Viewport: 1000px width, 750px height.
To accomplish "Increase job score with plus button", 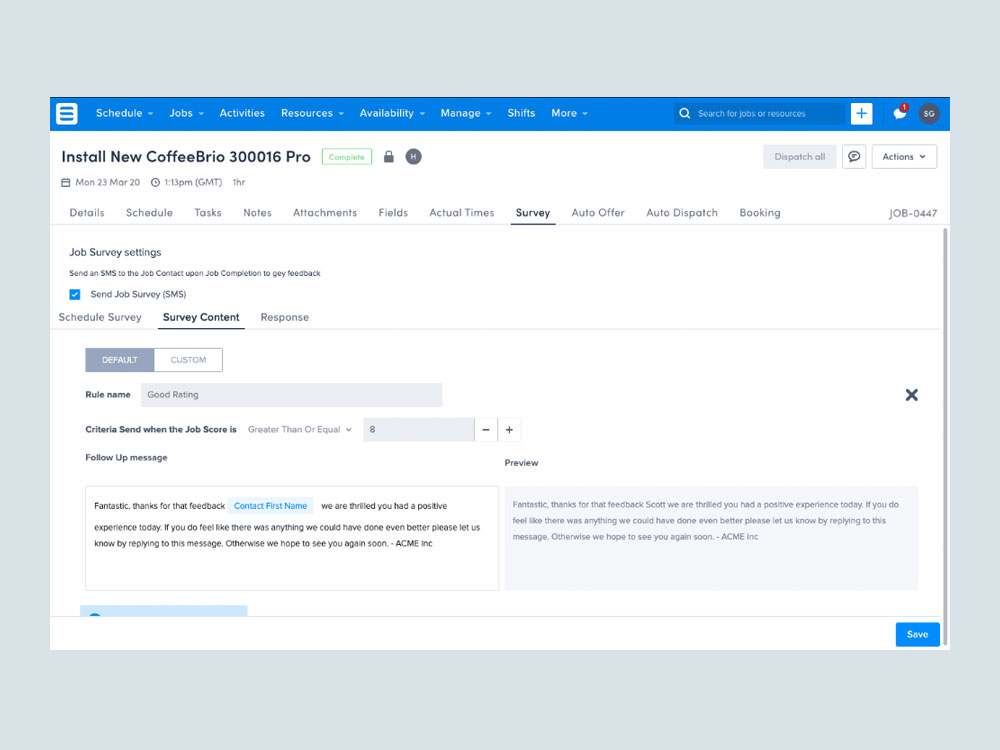I will click(x=509, y=430).
